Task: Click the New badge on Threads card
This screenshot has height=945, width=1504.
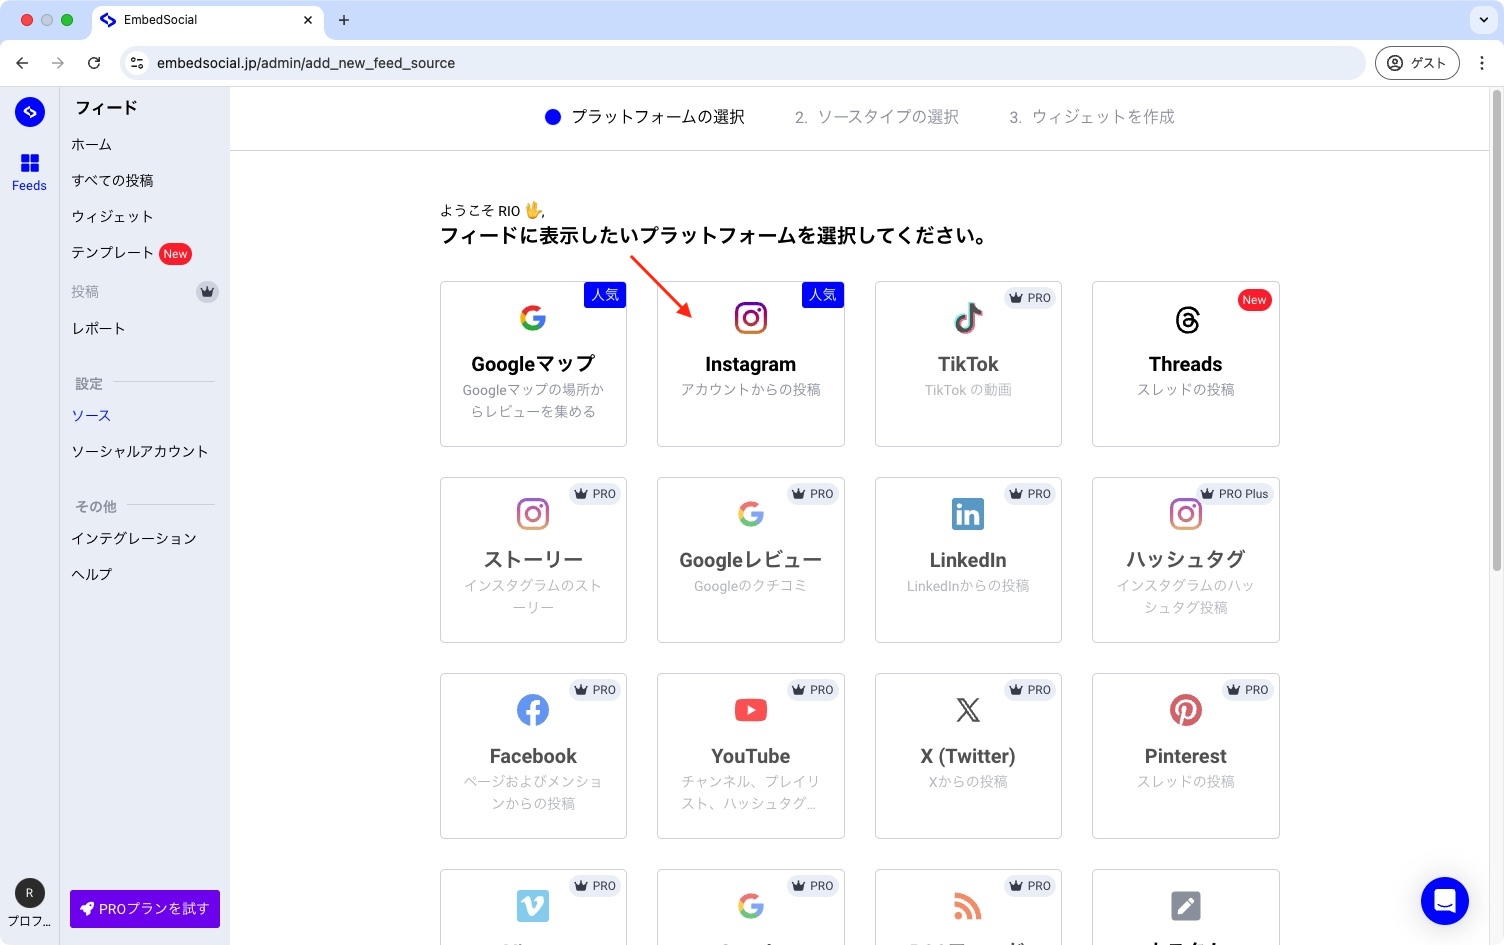Action: tap(1254, 300)
